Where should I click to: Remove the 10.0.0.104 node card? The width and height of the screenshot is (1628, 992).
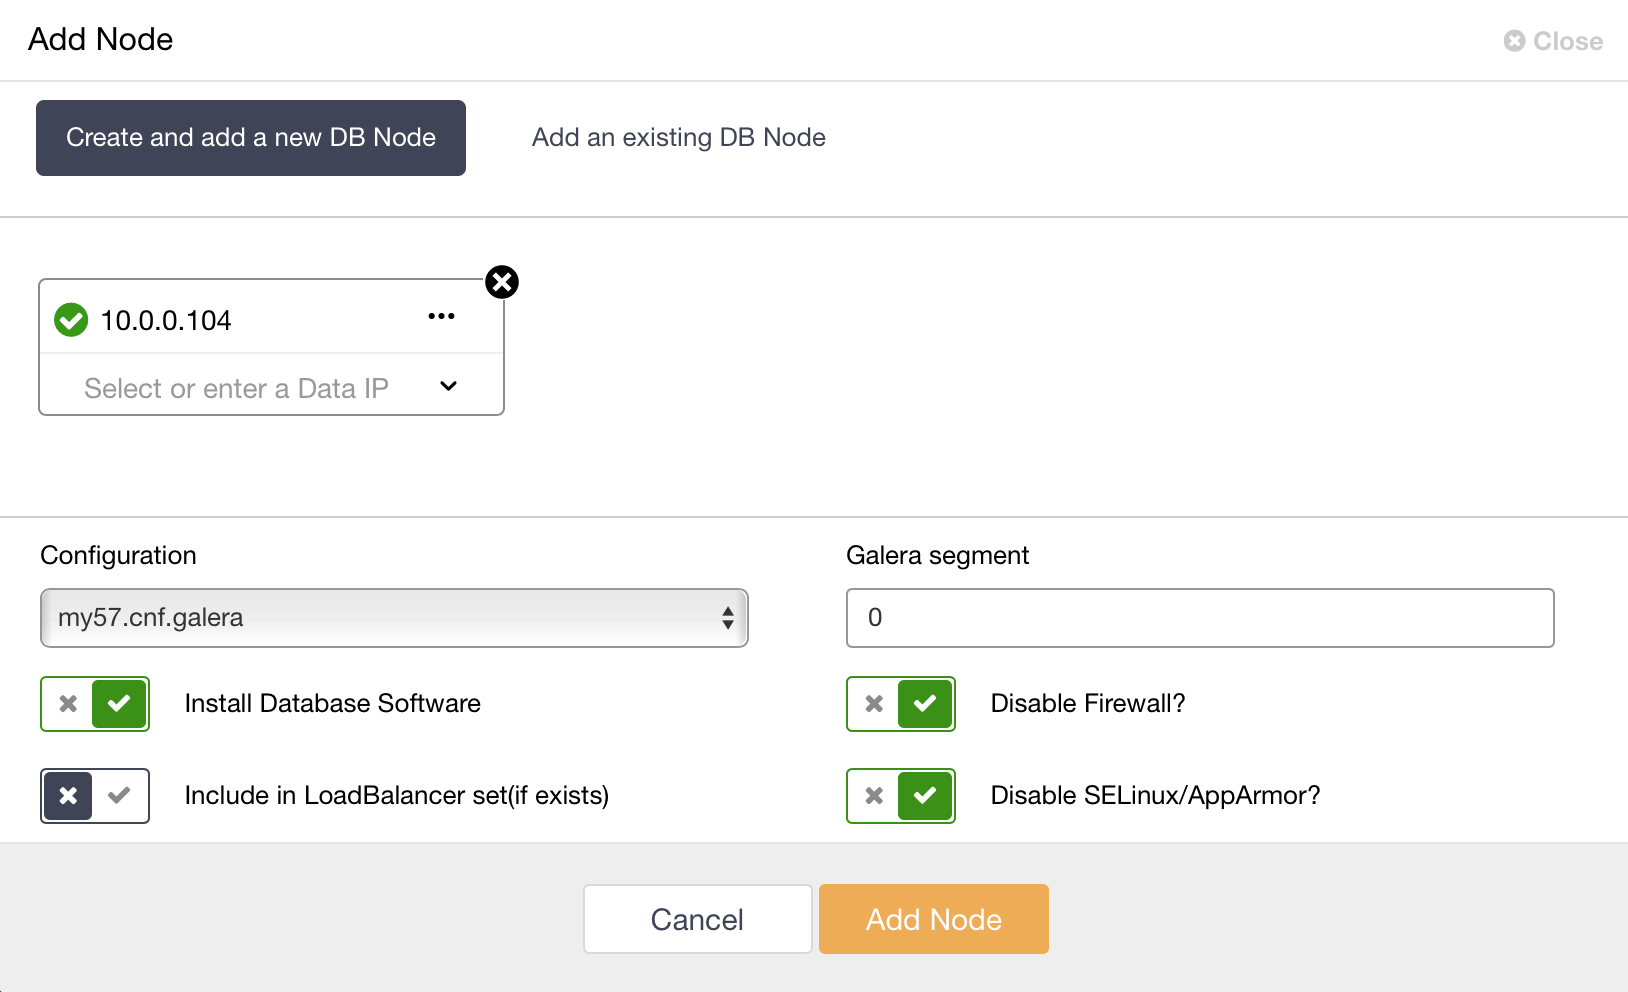pyautogui.click(x=502, y=282)
